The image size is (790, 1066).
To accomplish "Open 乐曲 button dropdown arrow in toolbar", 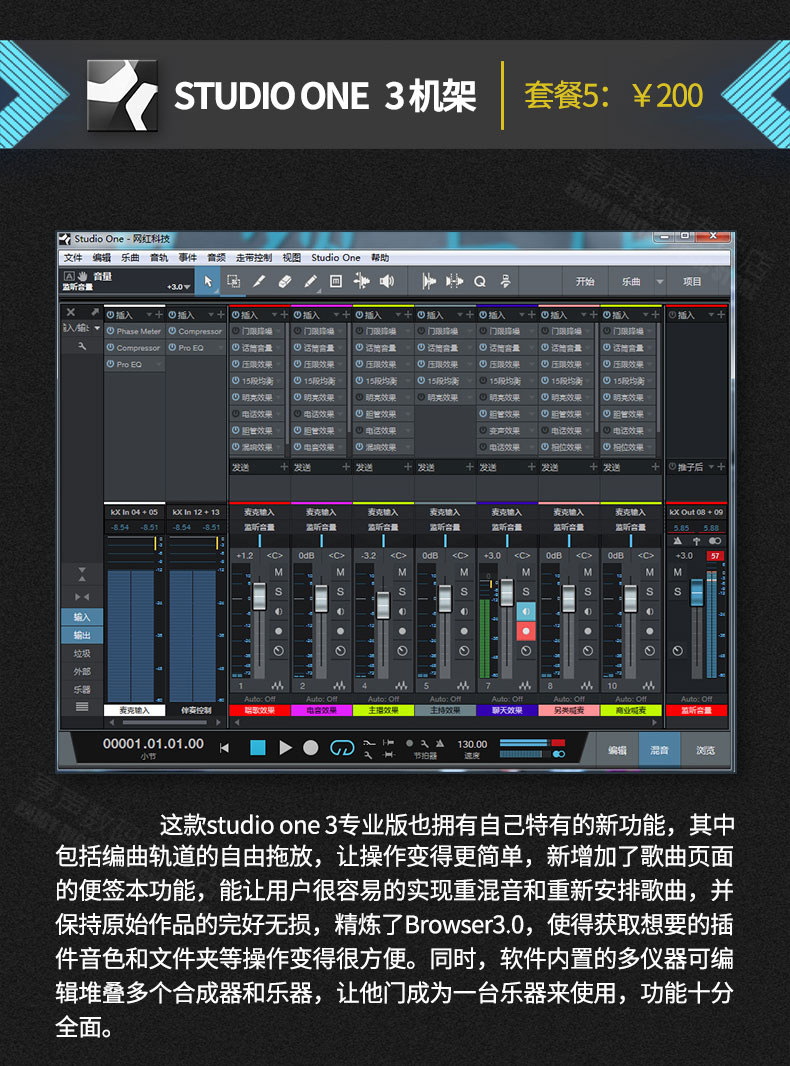I will (659, 281).
